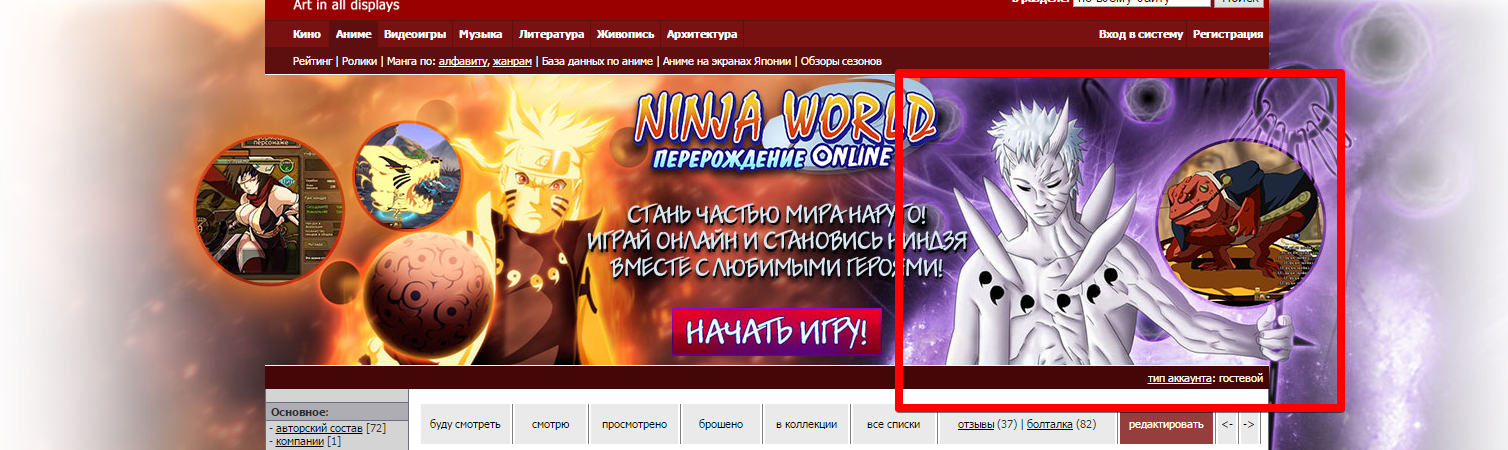Screen dimensions: 1508x450
Task: Open the Рейтинг submenu link
Action: point(313,61)
